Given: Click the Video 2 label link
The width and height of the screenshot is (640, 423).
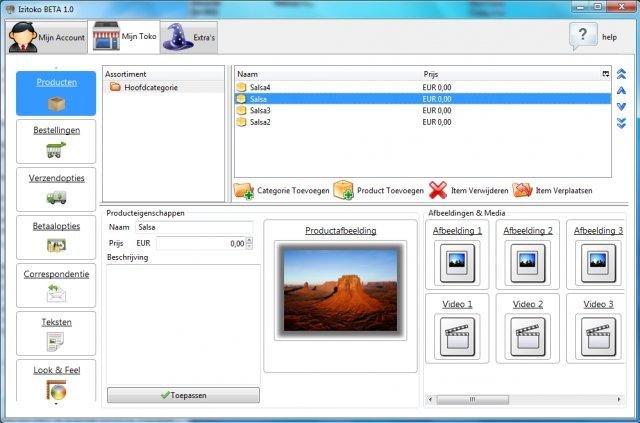Looking at the screenshot, I should 528,304.
